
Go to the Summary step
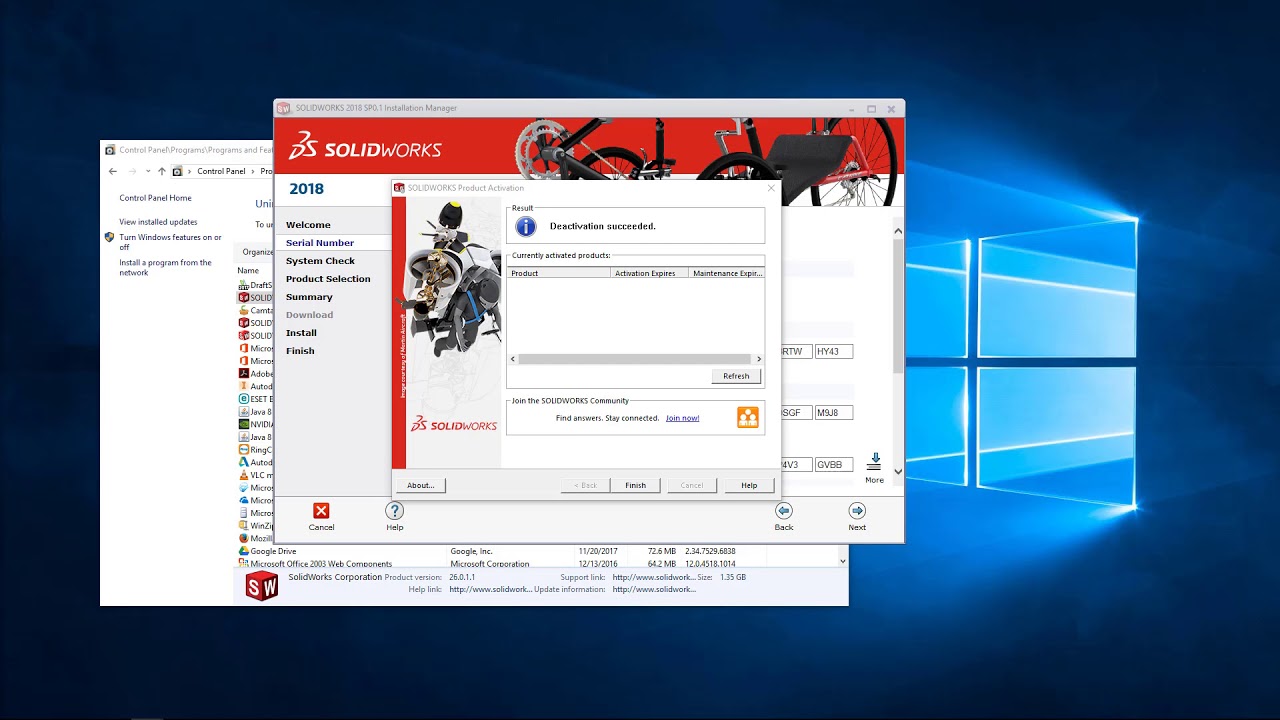coord(309,297)
